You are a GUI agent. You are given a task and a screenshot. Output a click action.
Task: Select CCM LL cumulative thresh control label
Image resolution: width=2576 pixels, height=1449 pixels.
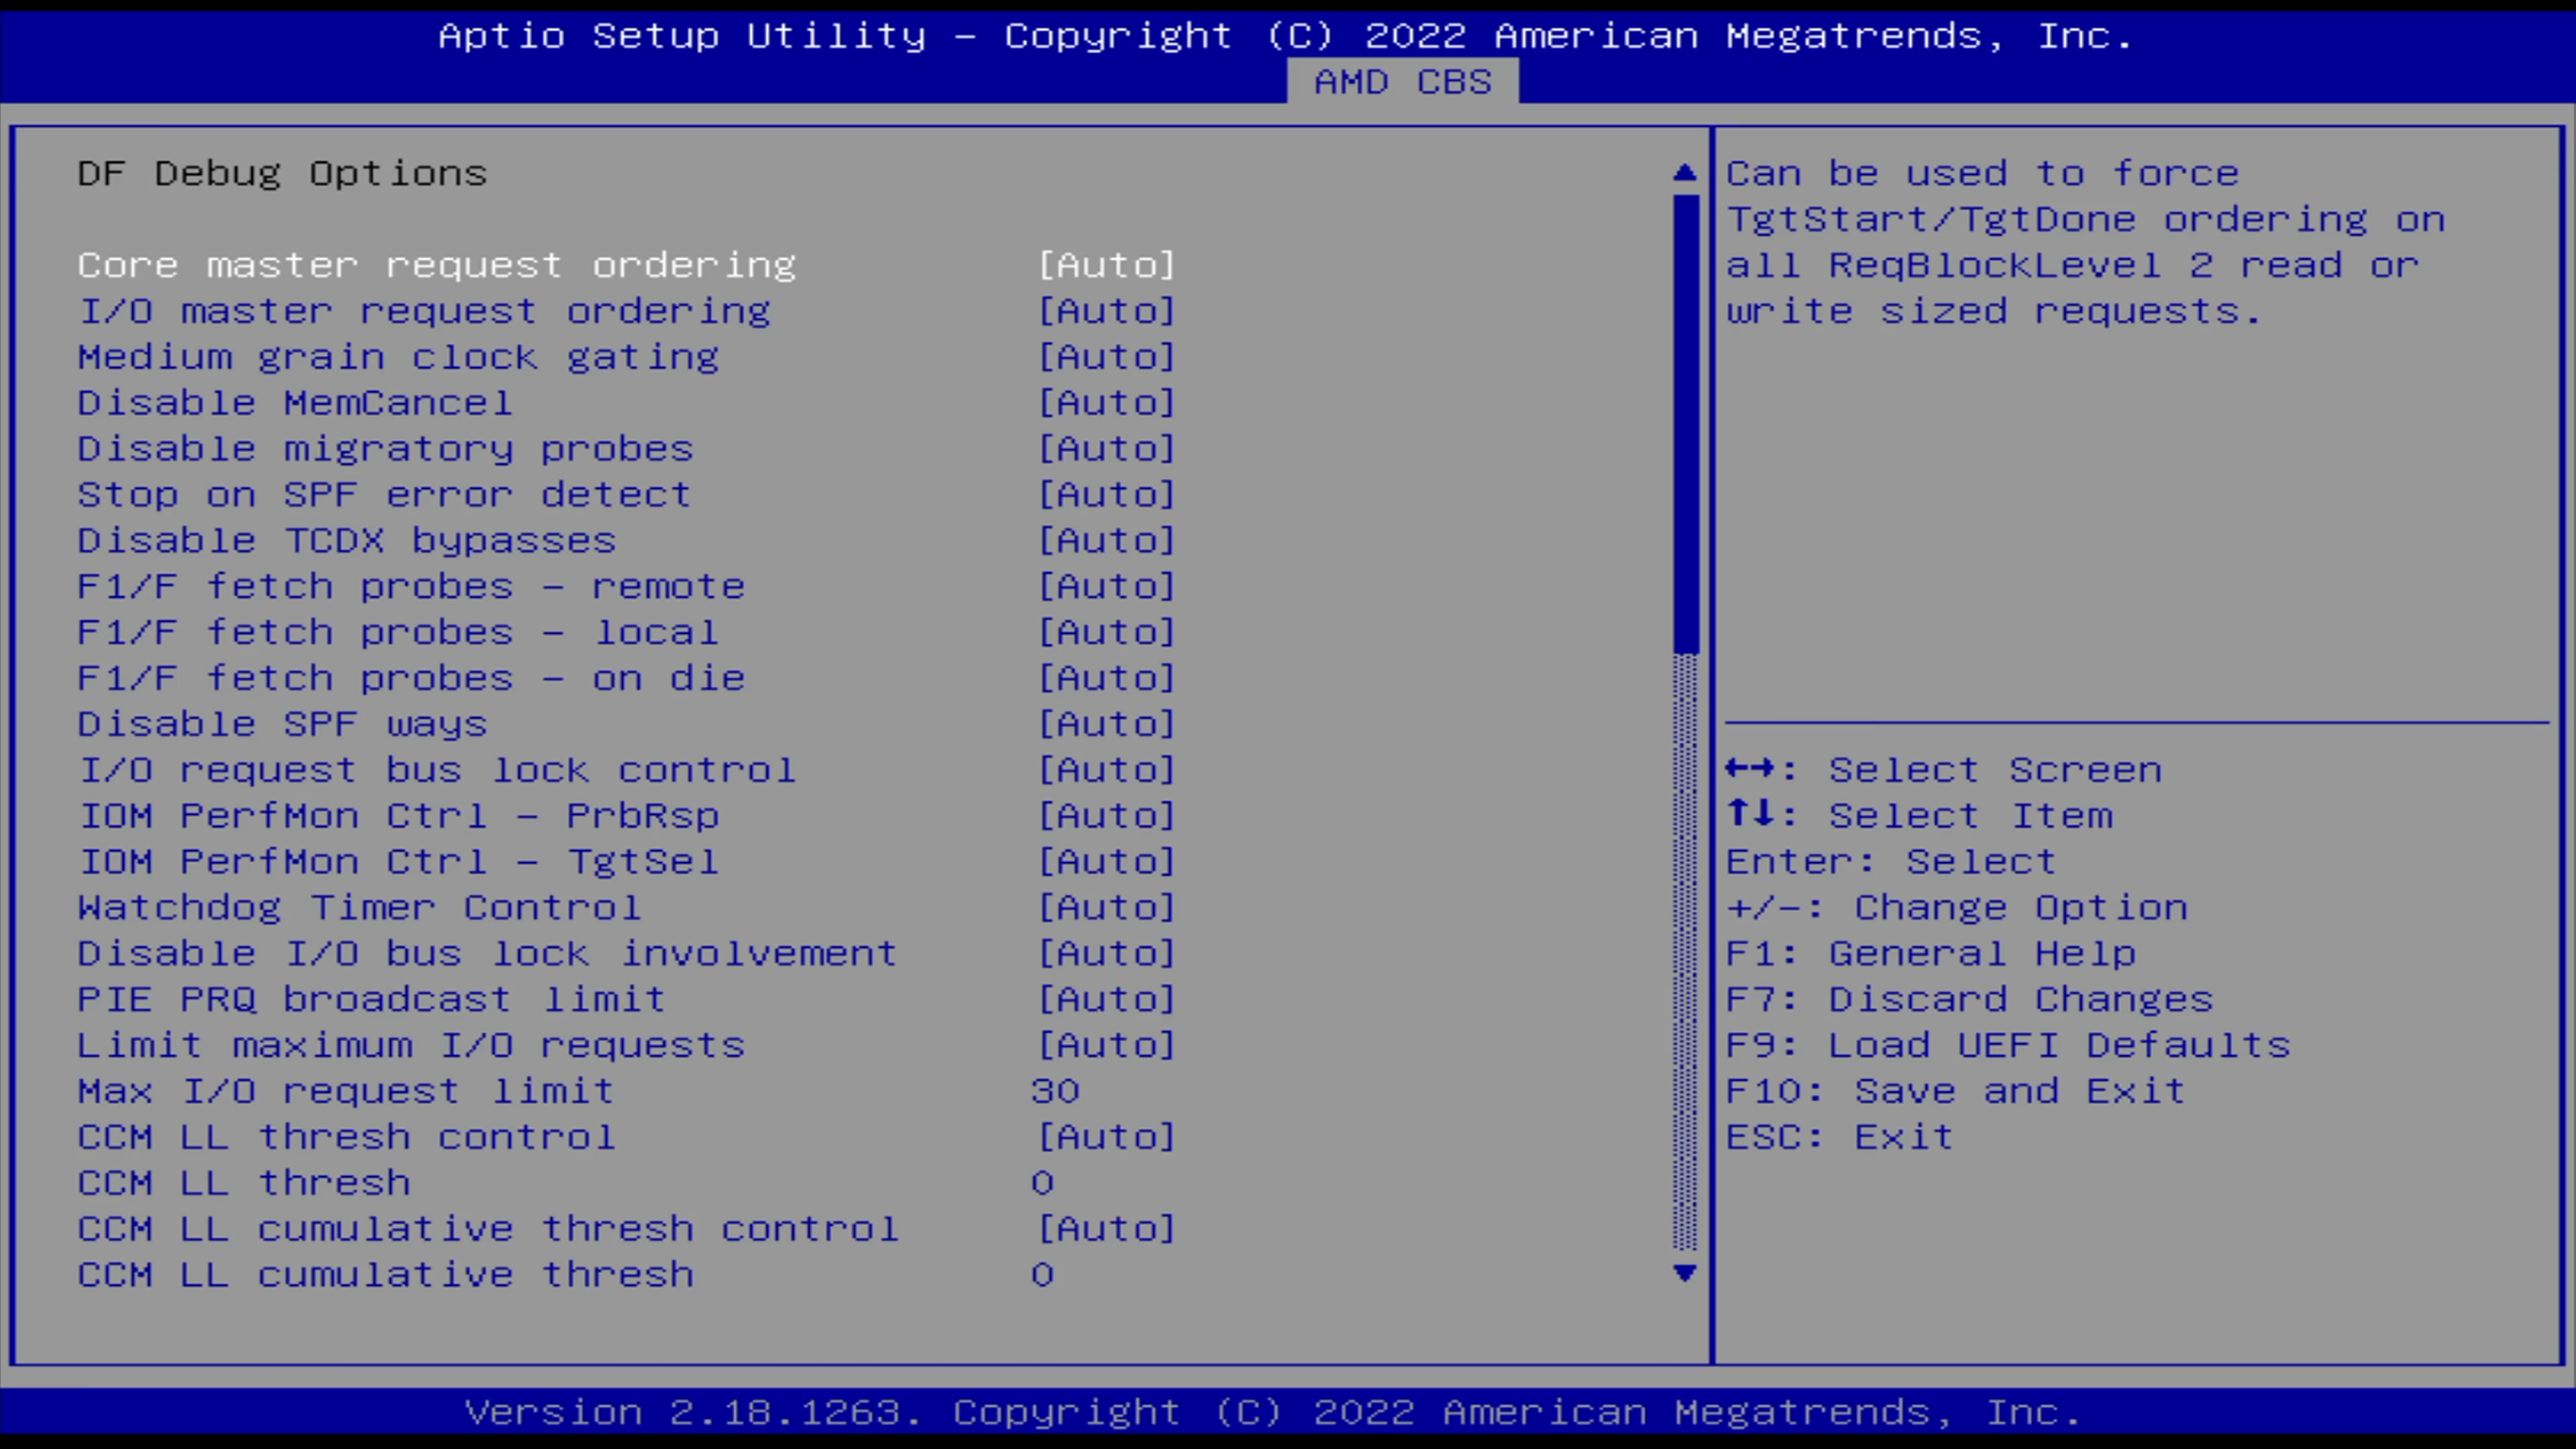pos(488,1229)
